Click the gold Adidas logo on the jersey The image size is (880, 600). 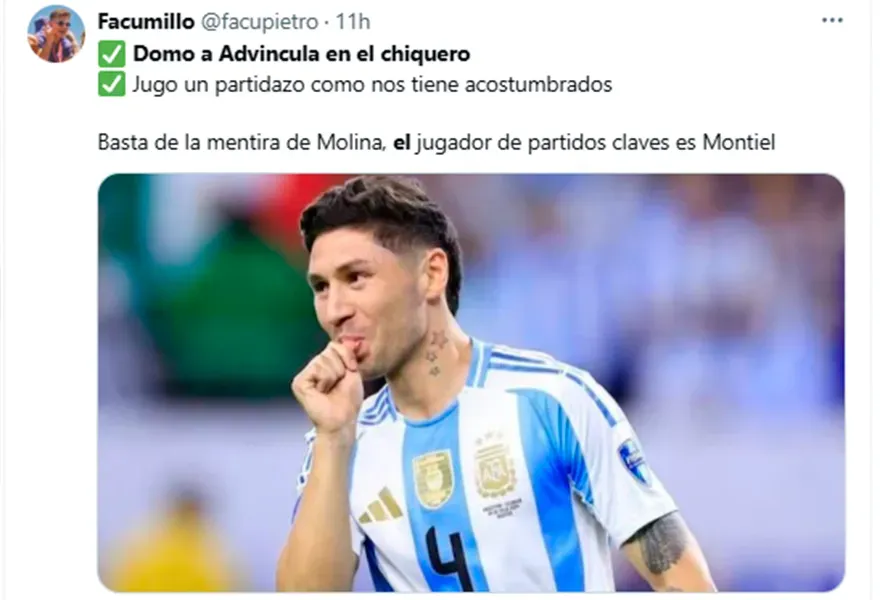pyautogui.click(x=381, y=506)
